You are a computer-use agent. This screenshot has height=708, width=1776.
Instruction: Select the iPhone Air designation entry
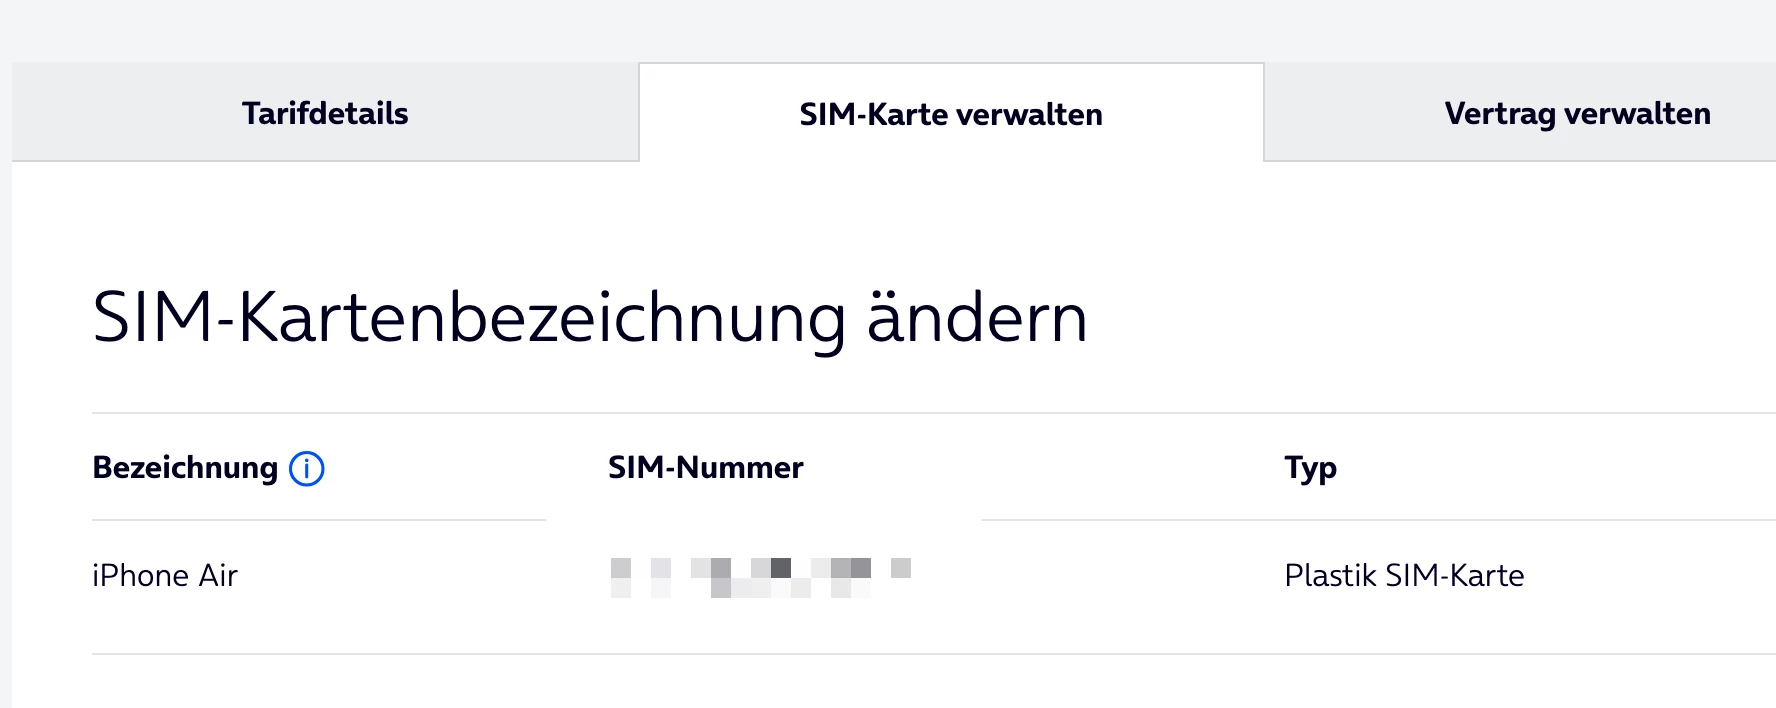pyautogui.click(x=165, y=576)
